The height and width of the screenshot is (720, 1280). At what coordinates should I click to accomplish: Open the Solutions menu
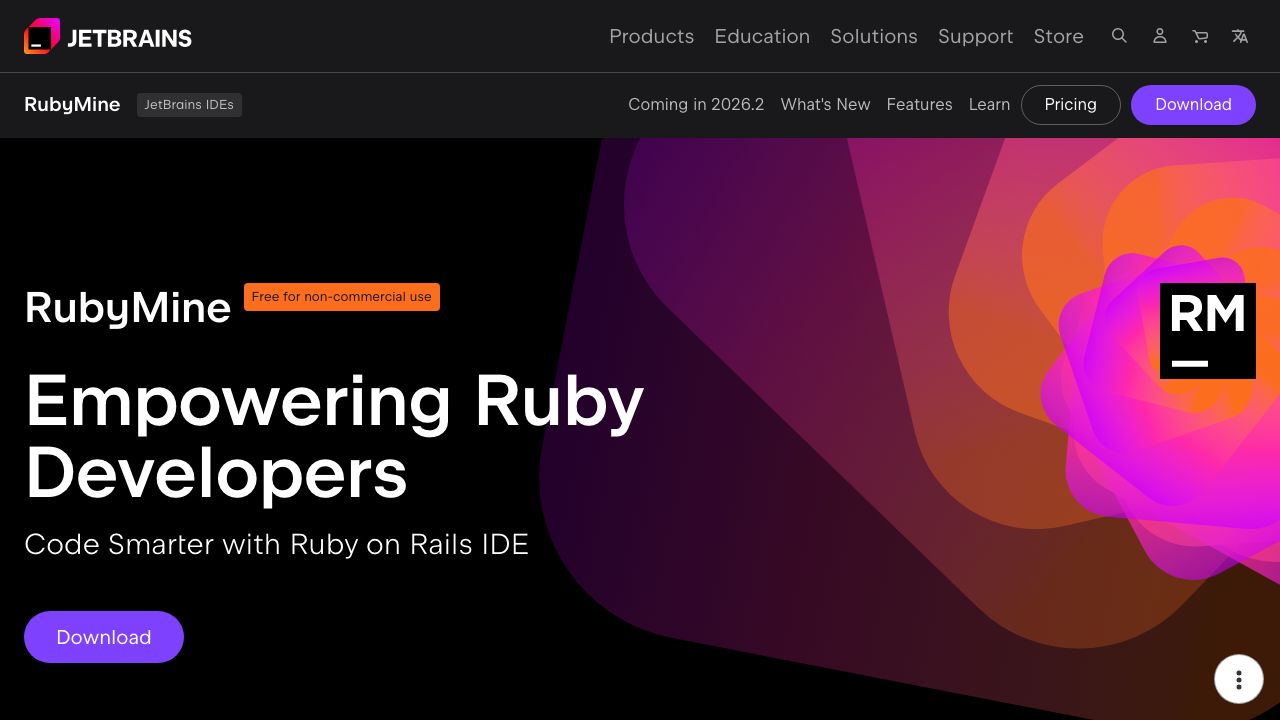point(874,36)
